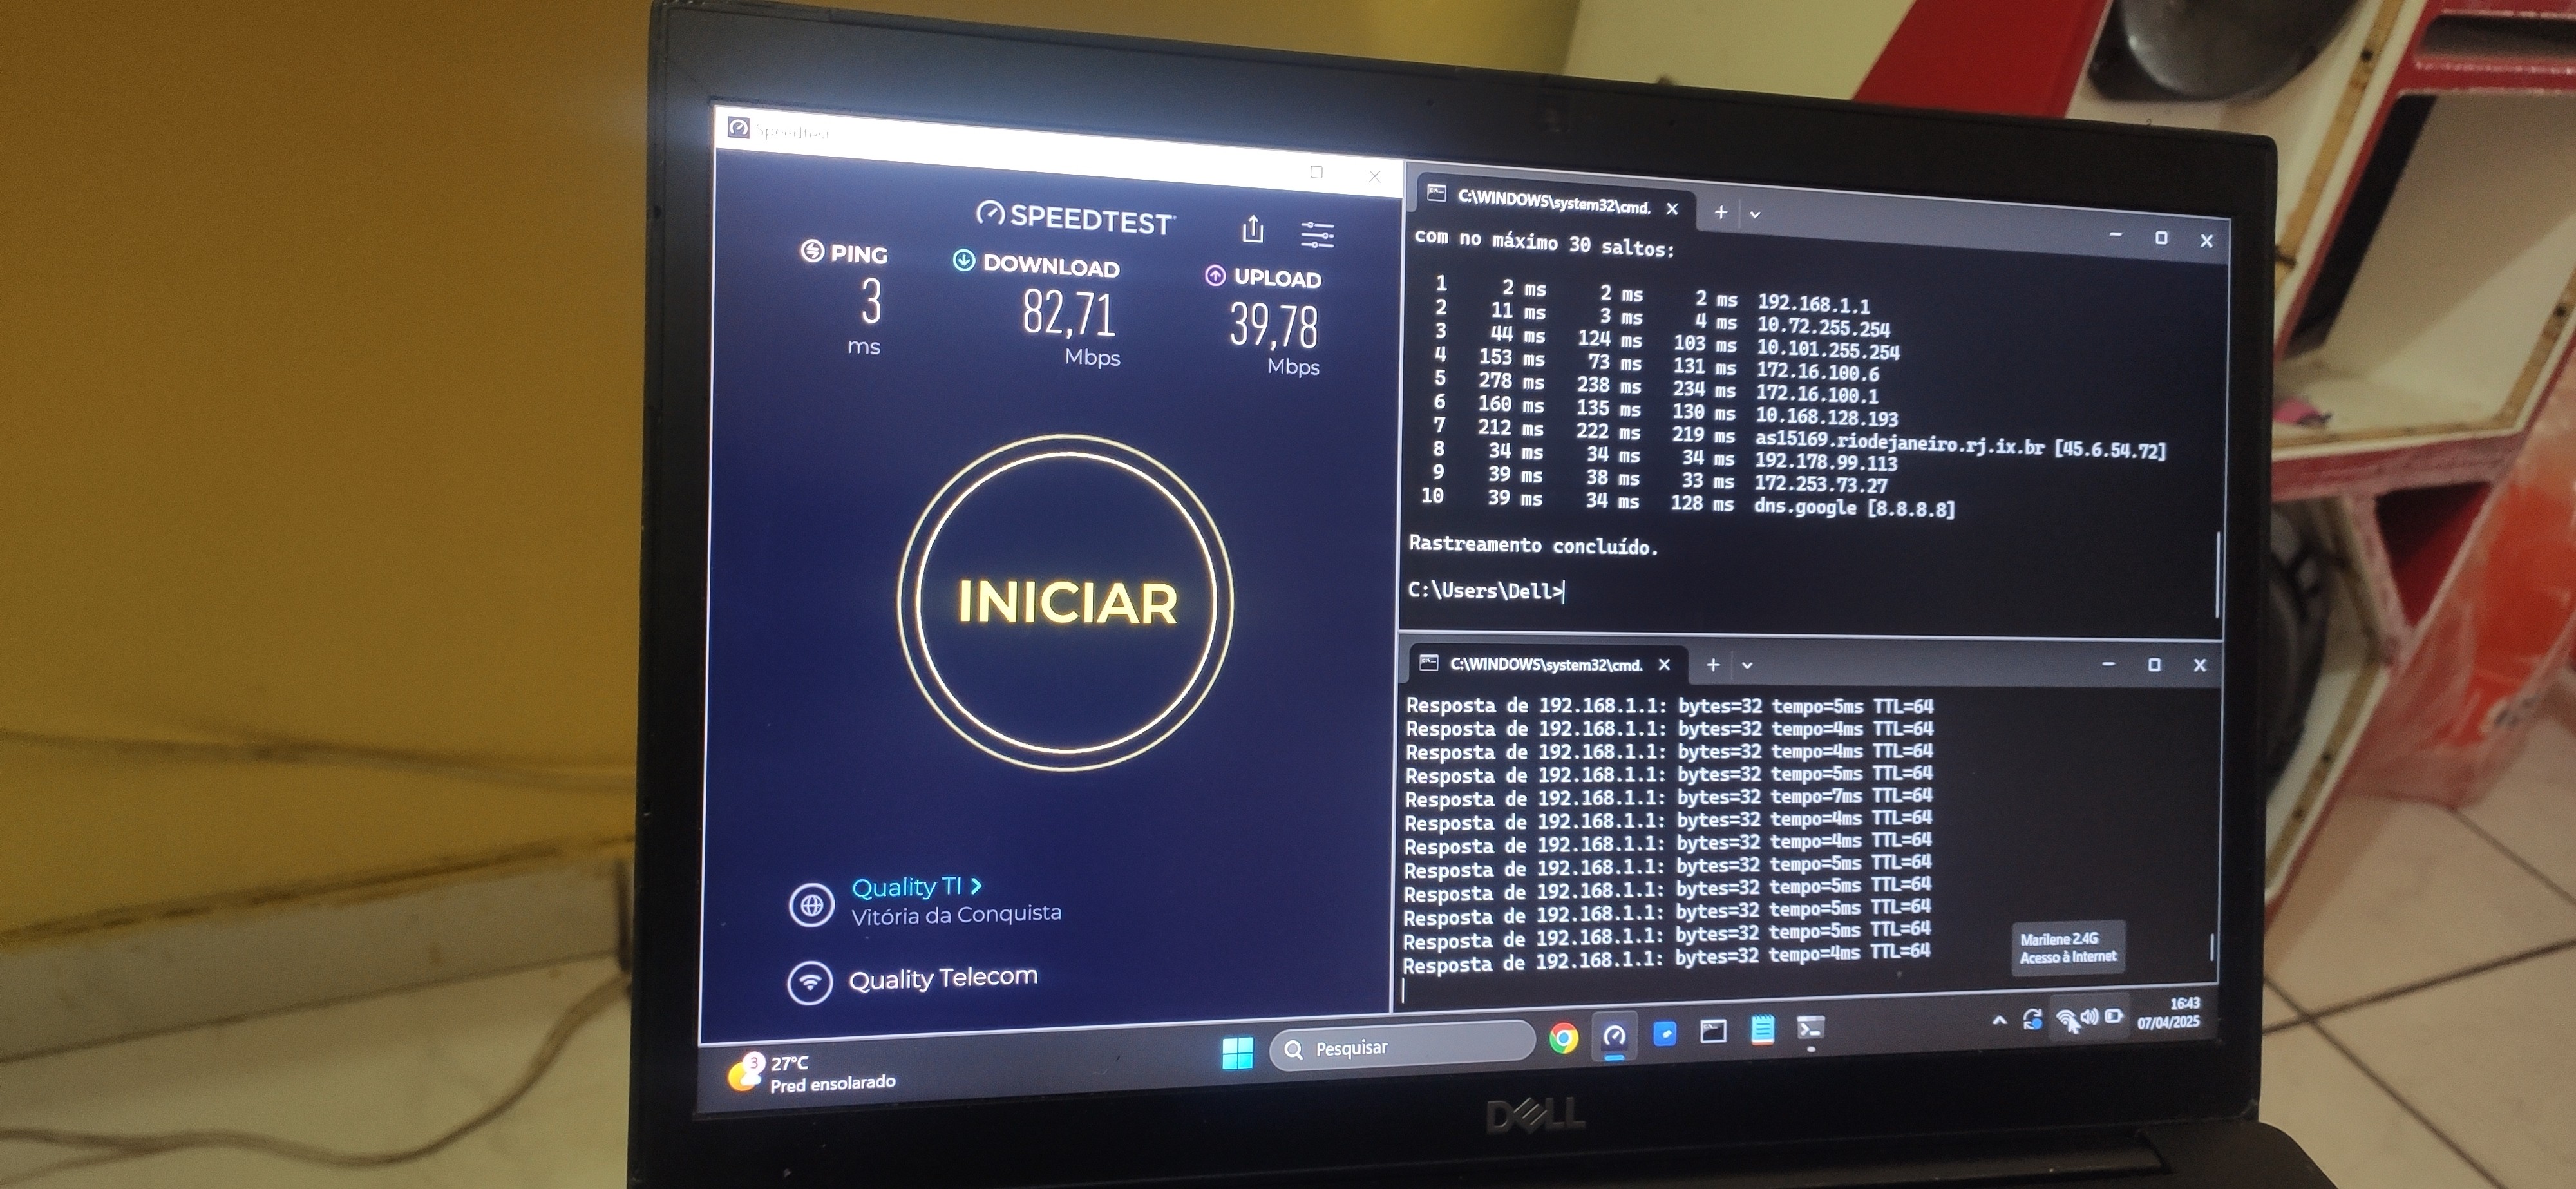Open the Windows Start menu
2576x1189 pixels.
point(1237,1052)
